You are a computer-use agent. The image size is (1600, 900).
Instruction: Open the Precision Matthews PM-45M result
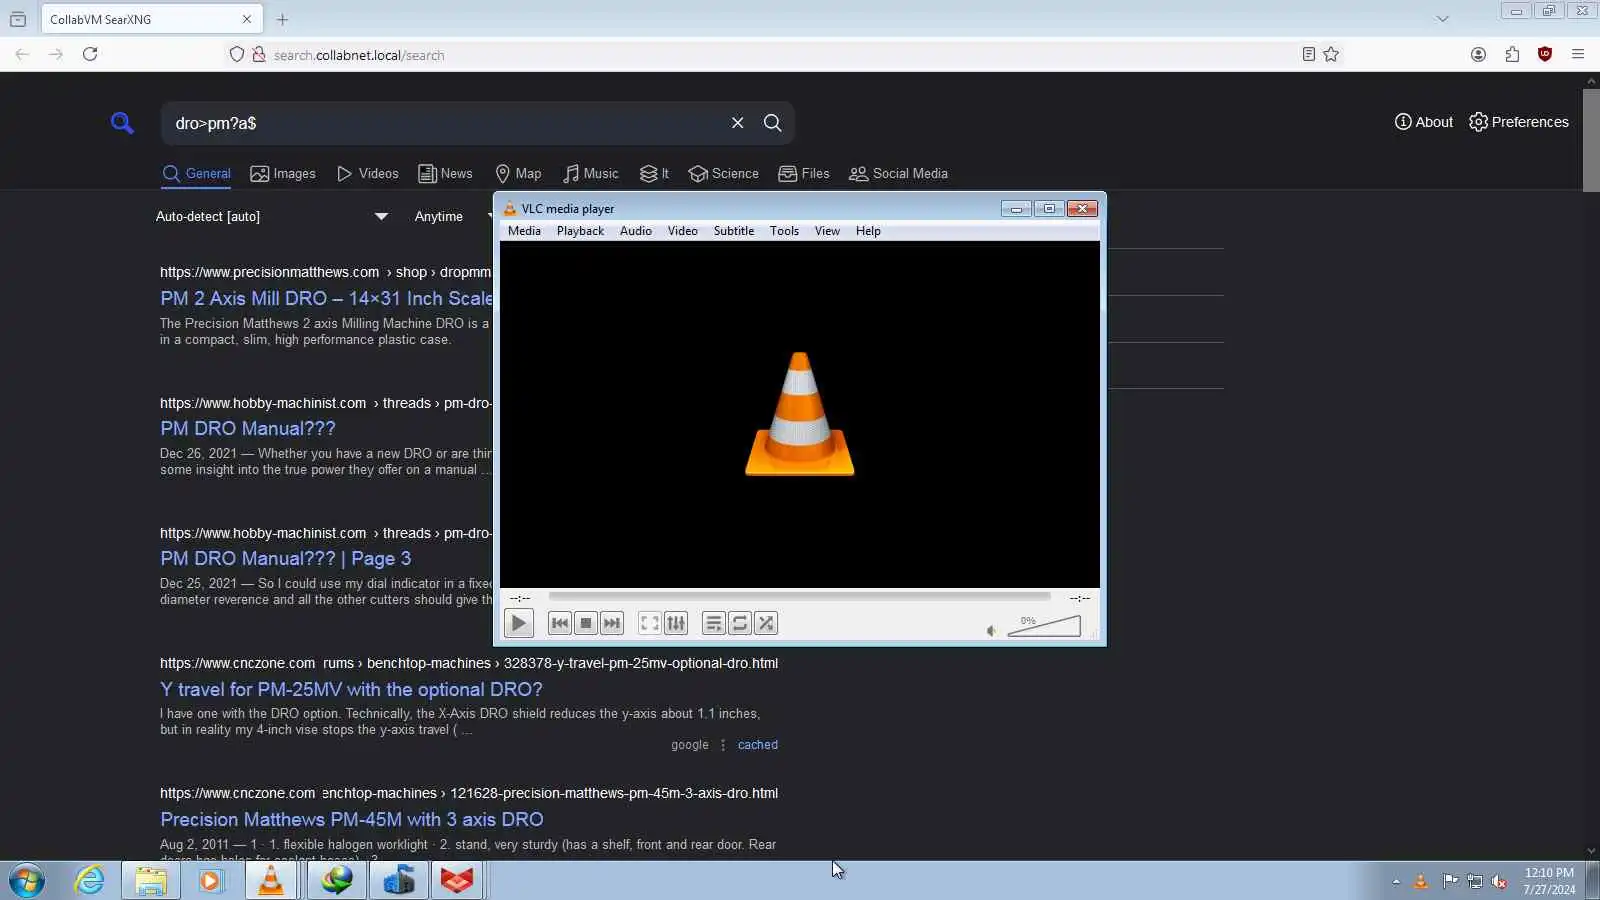352,820
